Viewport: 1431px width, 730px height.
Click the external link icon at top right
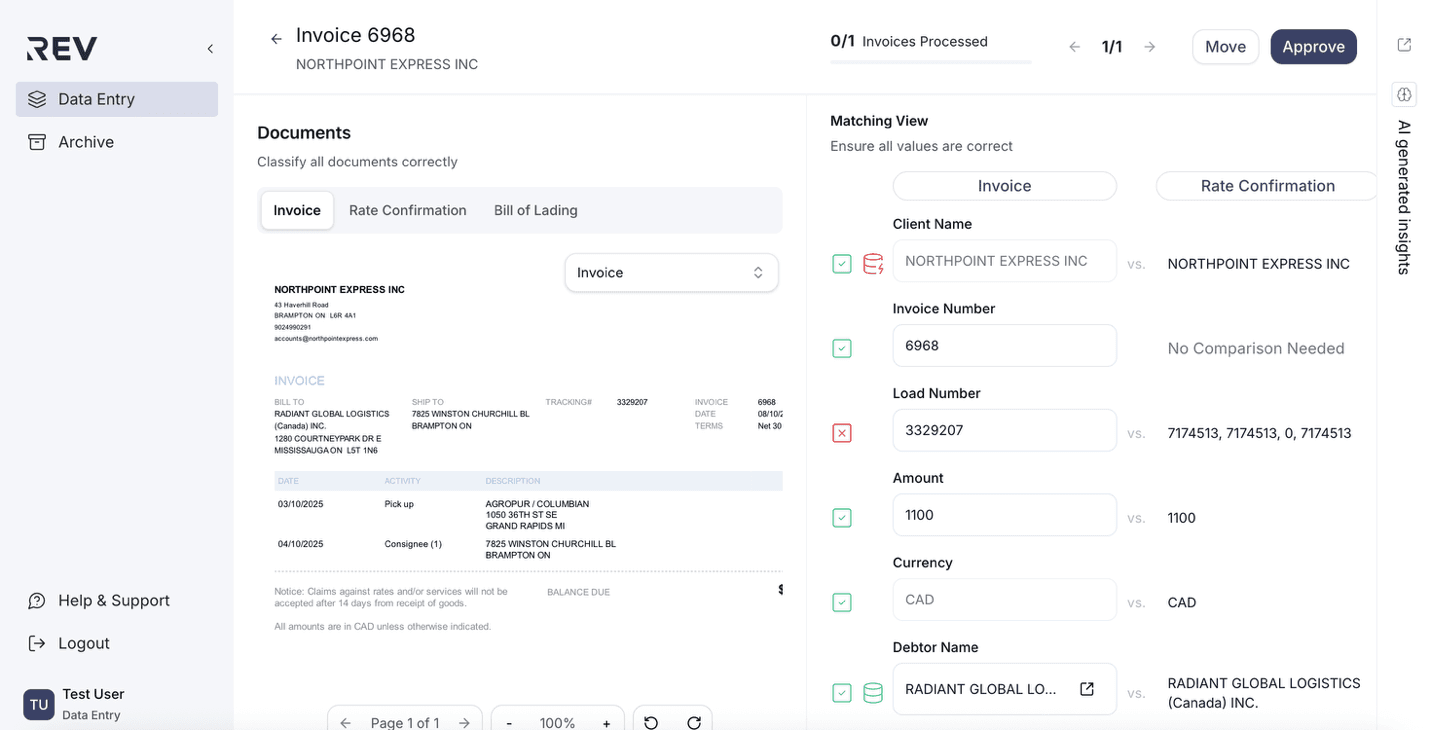pos(1404,44)
